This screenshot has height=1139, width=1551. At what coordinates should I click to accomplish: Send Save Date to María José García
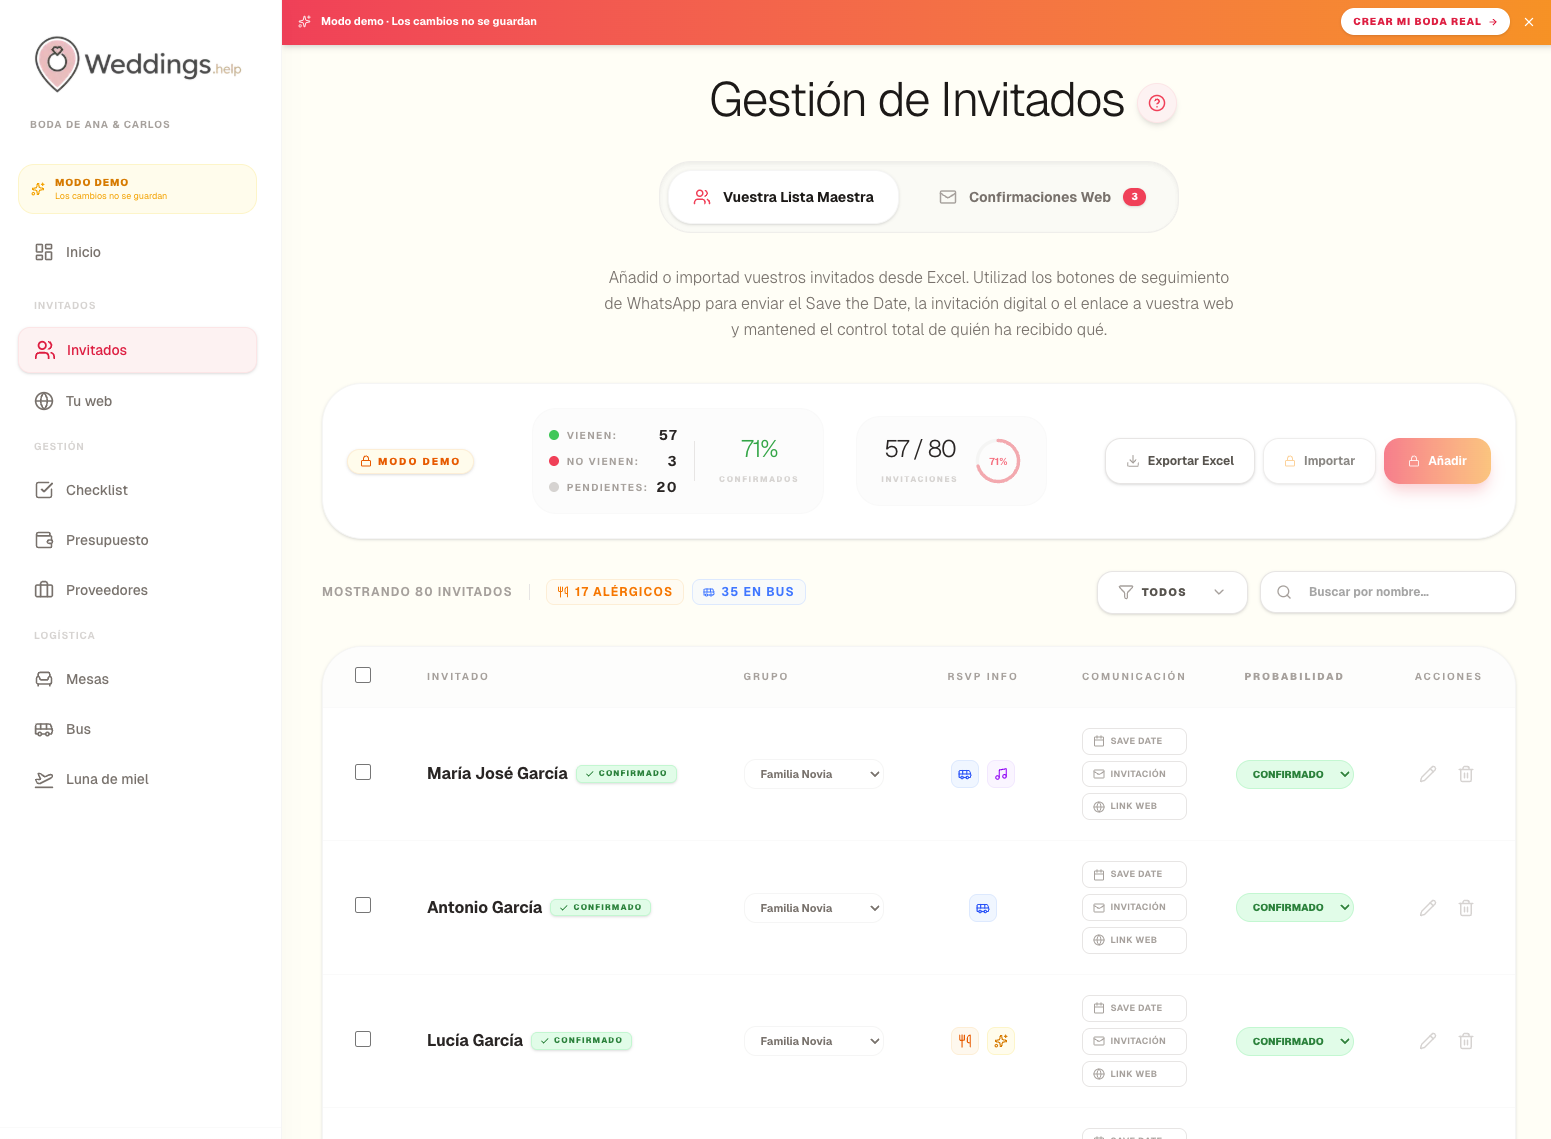1134,741
